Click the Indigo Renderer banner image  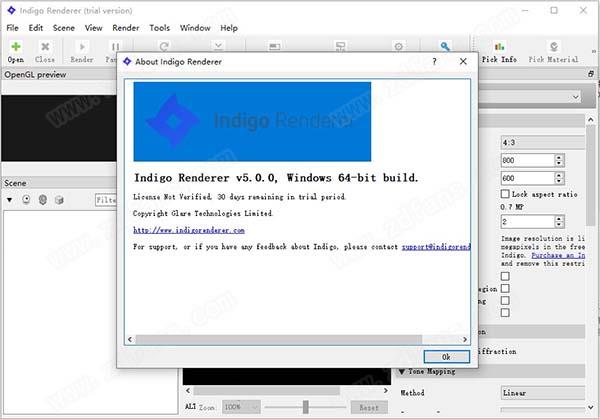click(252, 121)
